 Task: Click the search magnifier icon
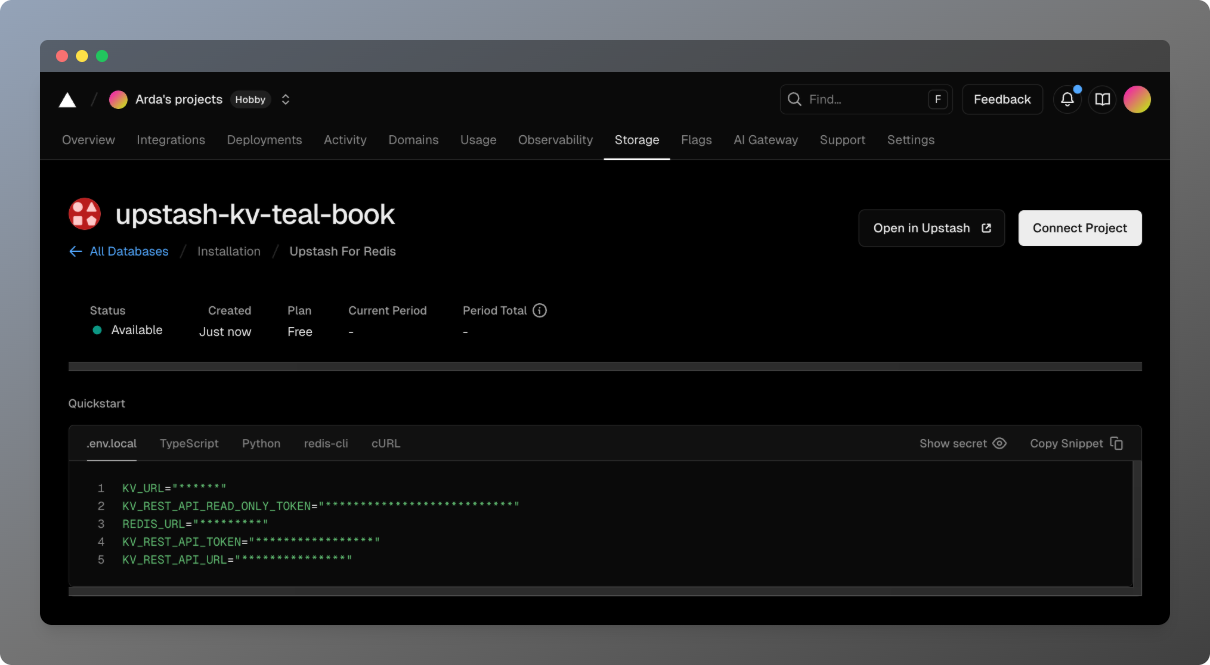795,99
